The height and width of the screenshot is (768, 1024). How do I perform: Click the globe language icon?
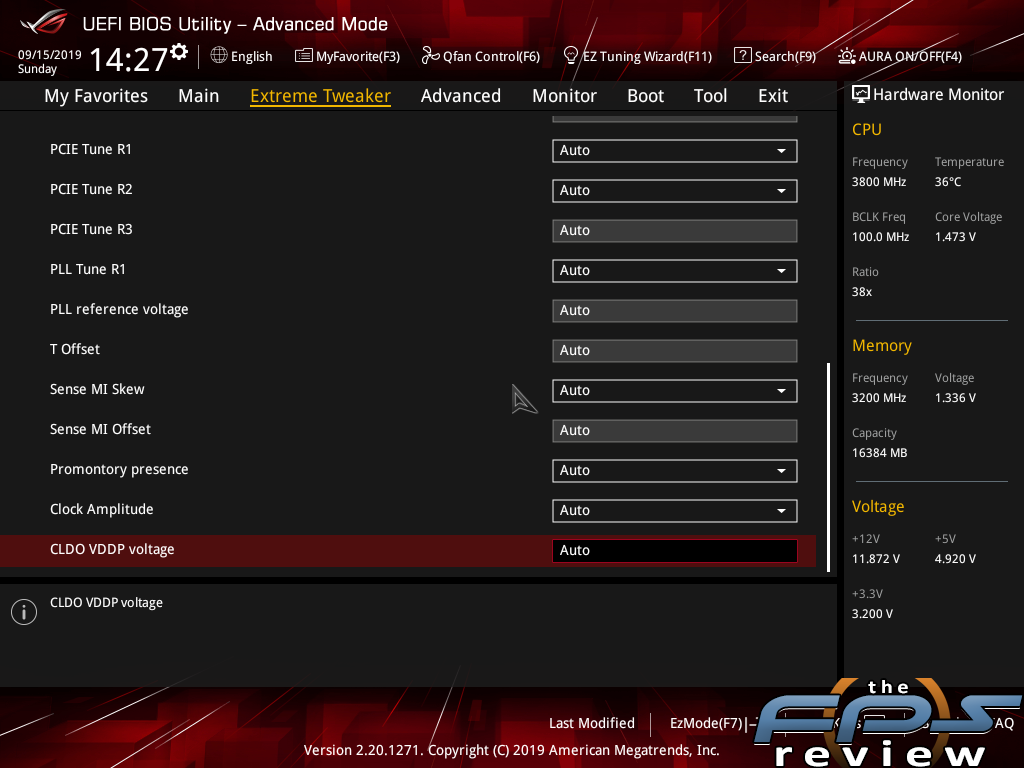pyautogui.click(x=219, y=56)
